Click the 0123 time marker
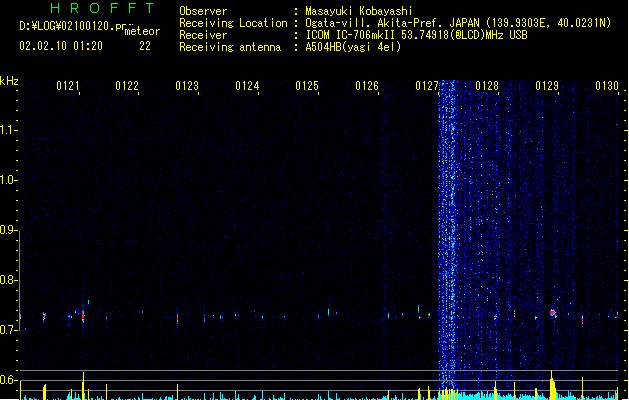This screenshot has height=400, width=629. (x=187, y=85)
